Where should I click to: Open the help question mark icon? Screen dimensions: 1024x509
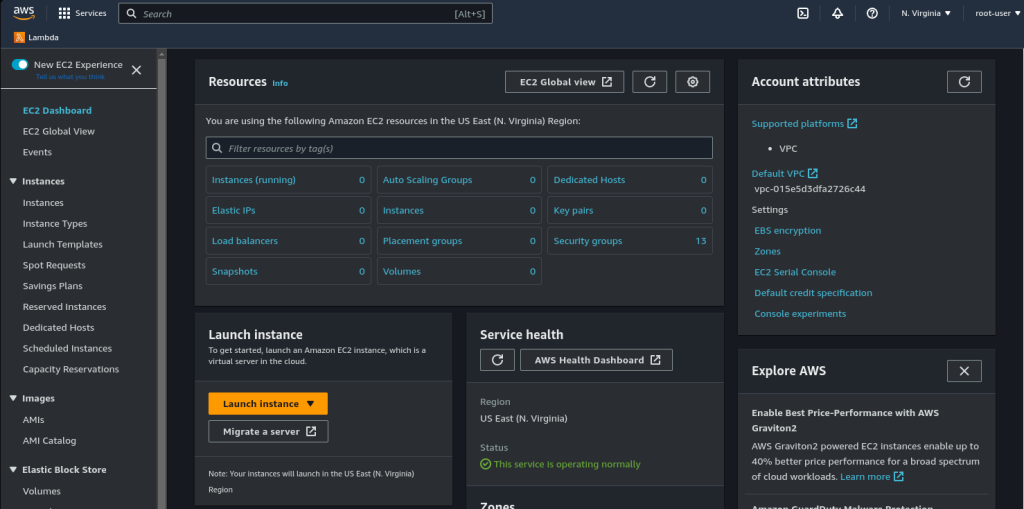[872, 13]
